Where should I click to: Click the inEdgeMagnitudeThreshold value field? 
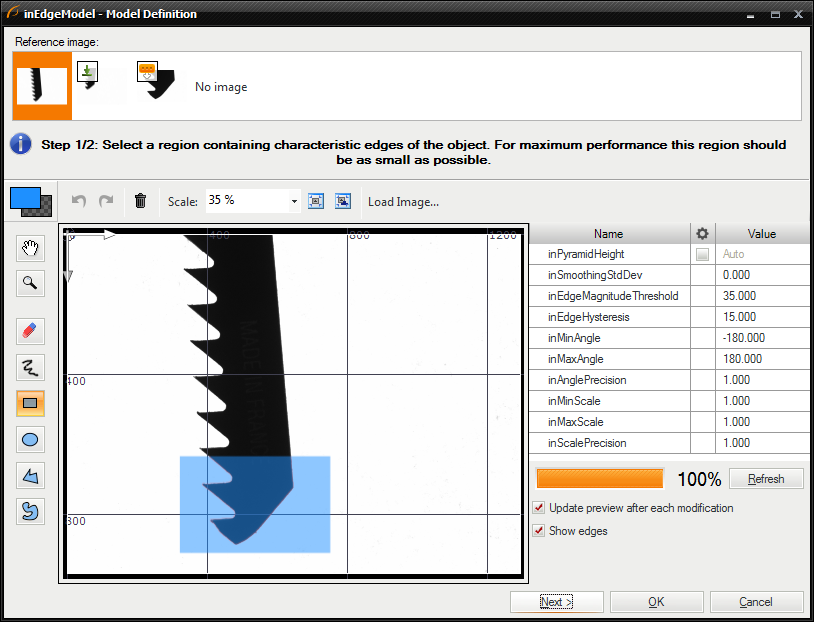762,296
